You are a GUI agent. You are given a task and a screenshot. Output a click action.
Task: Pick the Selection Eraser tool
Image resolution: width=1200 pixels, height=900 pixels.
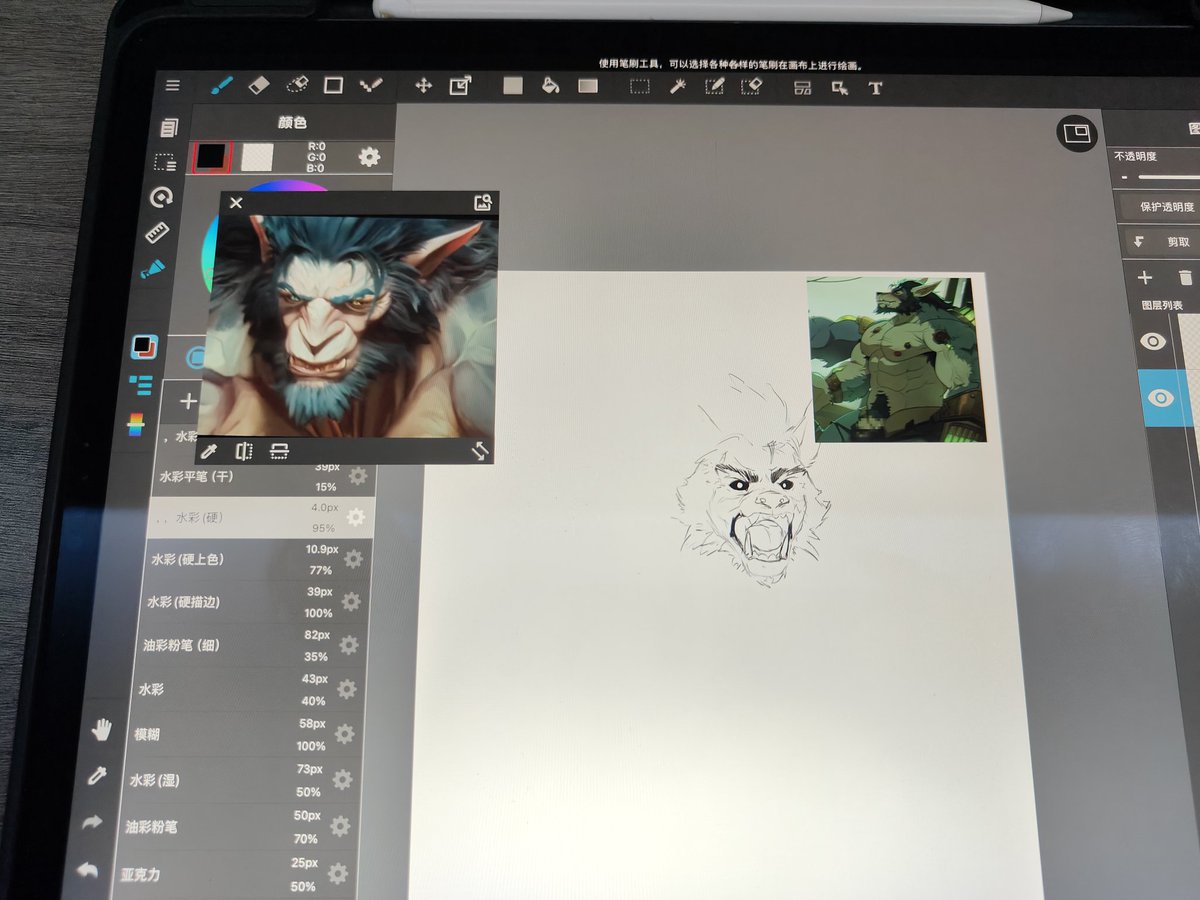pyautogui.click(x=751, y=87)
